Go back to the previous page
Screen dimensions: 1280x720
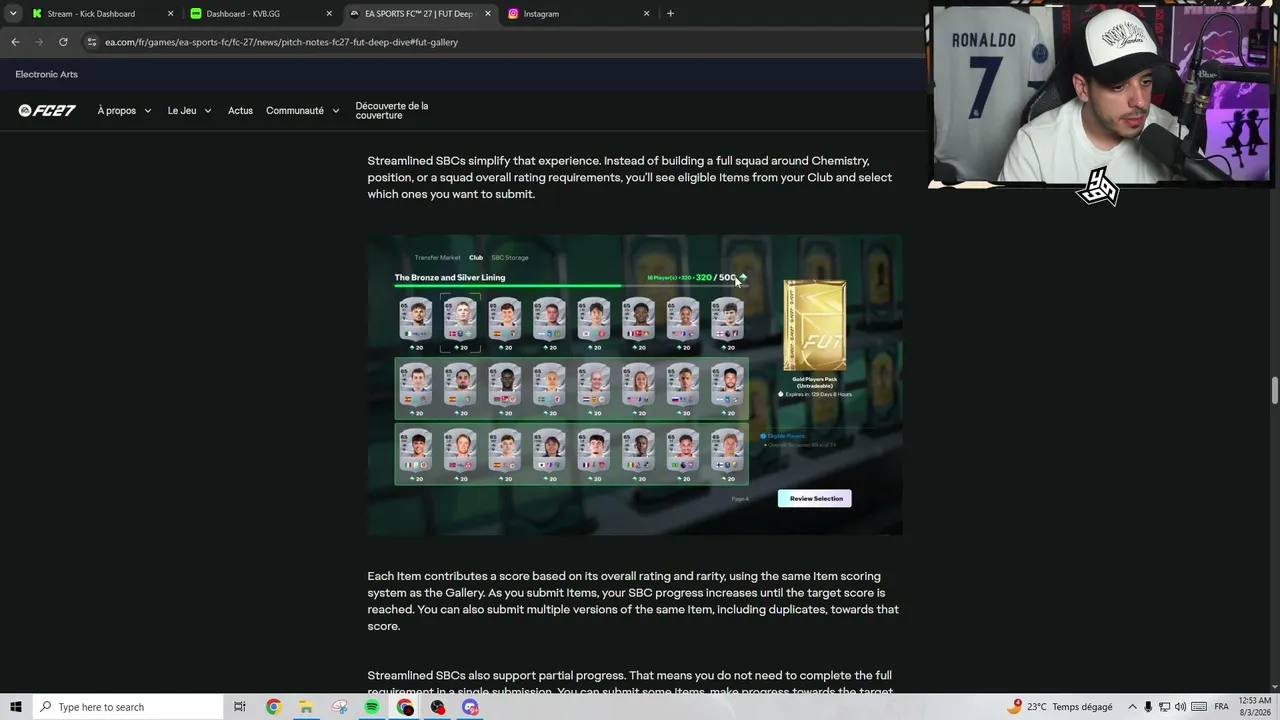click(15, 42)
